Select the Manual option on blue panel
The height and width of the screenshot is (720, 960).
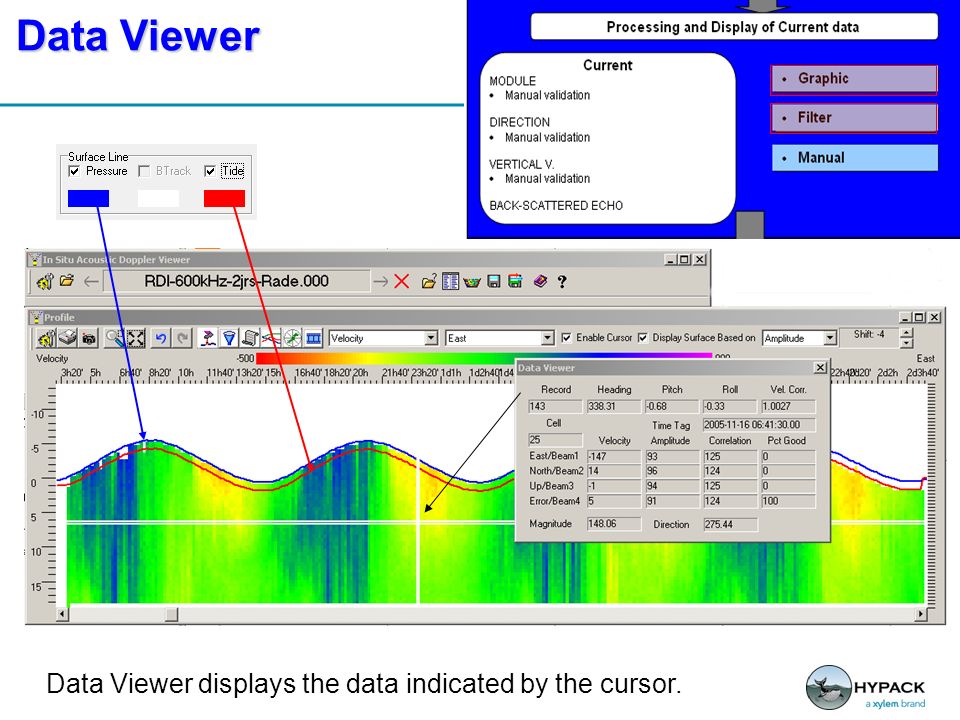pos(854,158)
